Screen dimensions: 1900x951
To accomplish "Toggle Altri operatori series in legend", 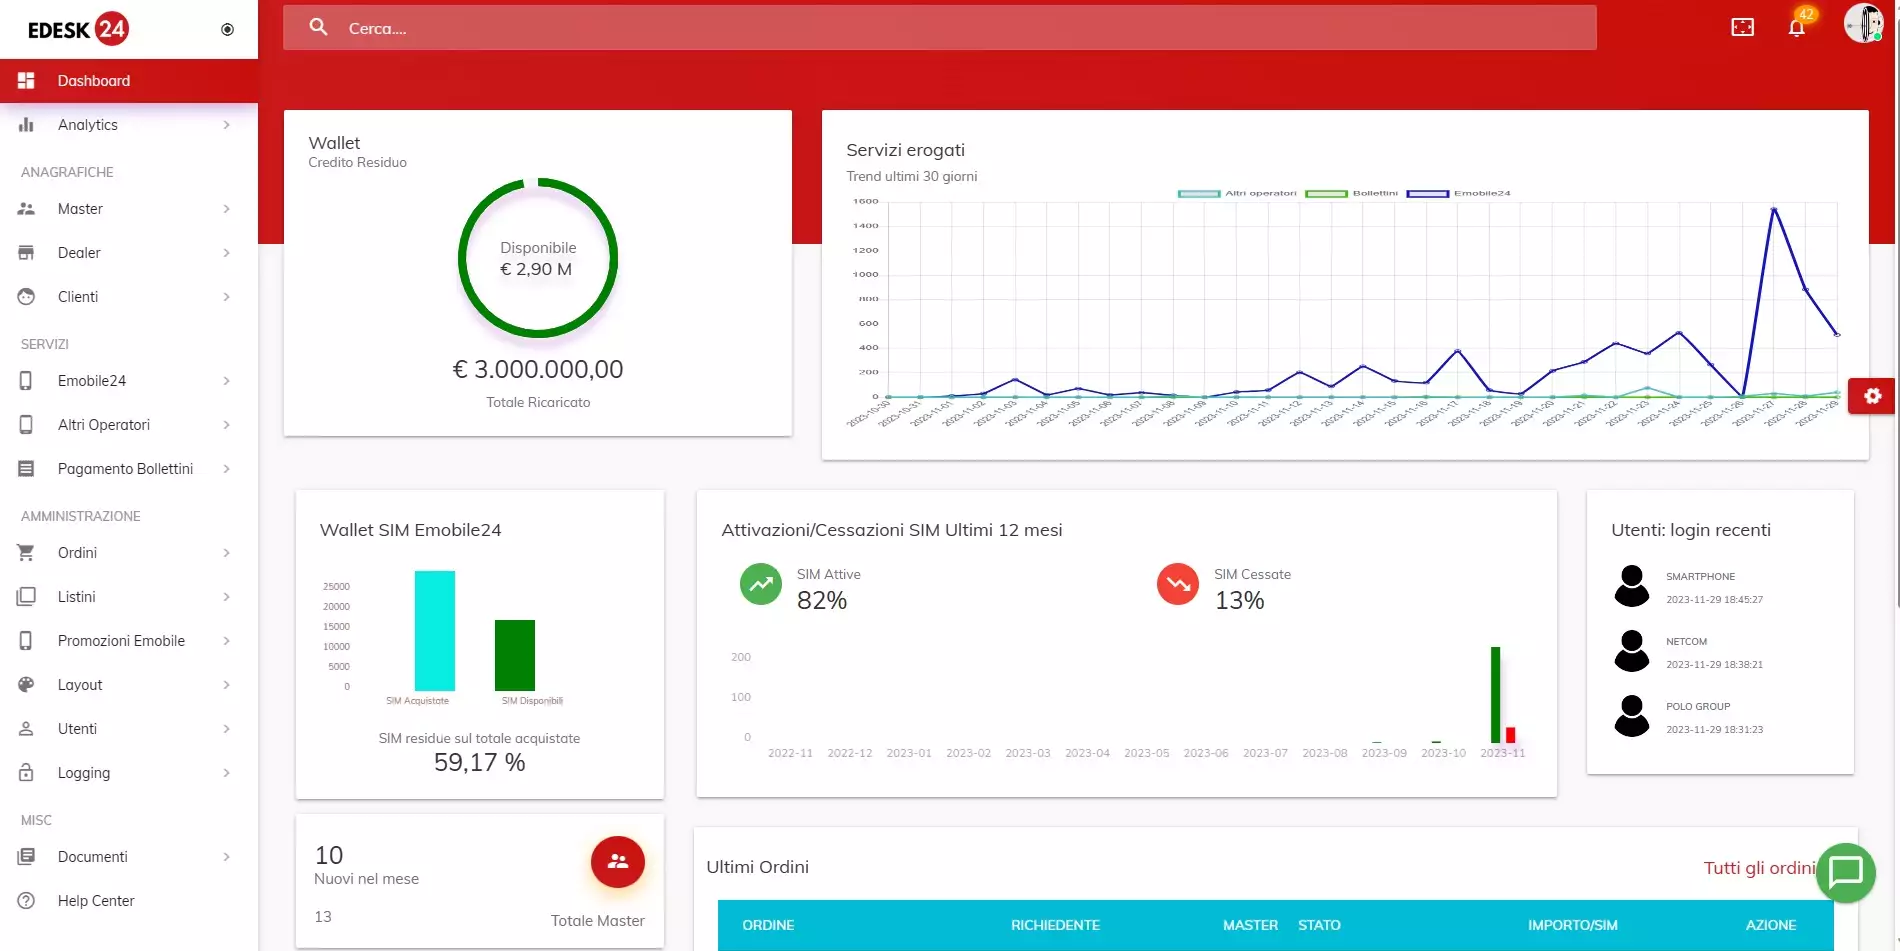I will tap(1238, 193).
